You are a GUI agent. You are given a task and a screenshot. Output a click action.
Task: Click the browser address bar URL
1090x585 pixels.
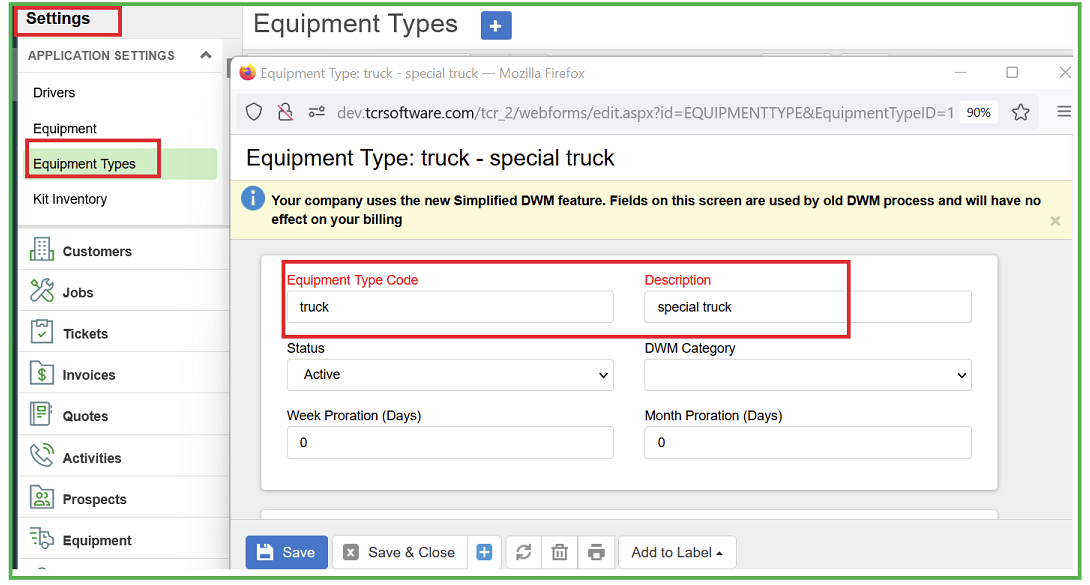coord(645,113)
